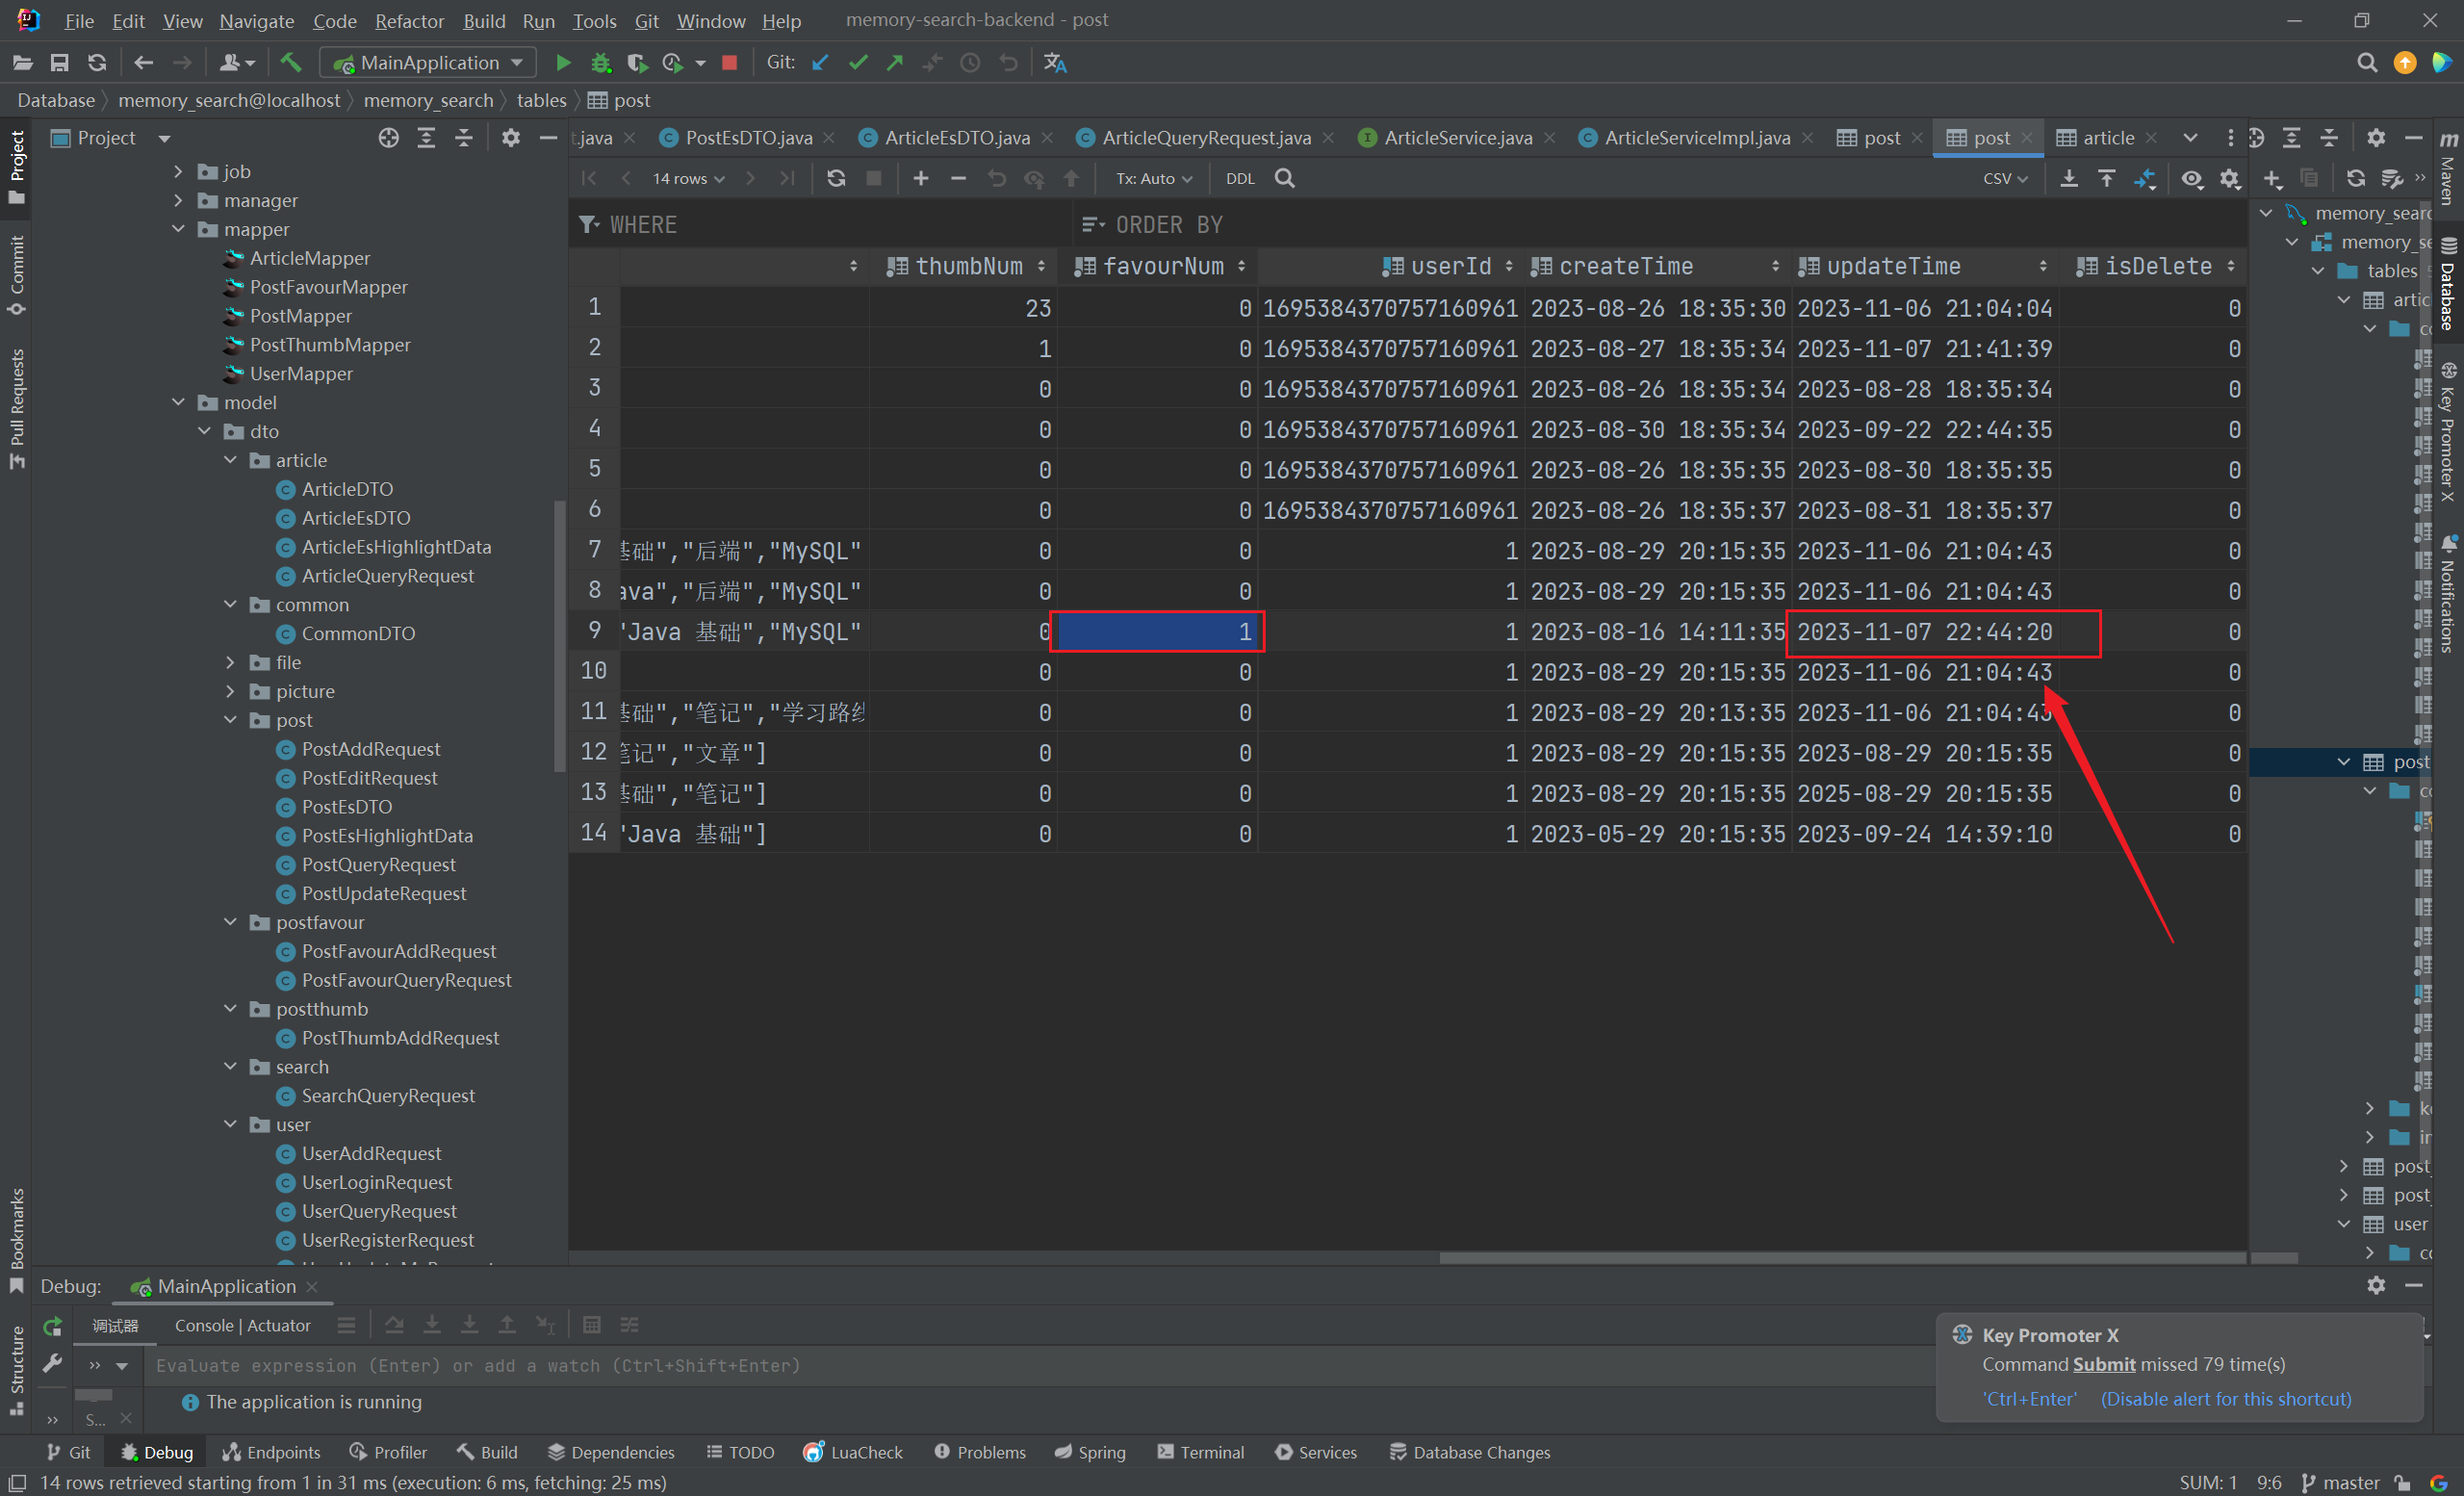Show hidden editor tabs dropdown
Viewport: 2464px width, 1496px height.
[2190, 138]
